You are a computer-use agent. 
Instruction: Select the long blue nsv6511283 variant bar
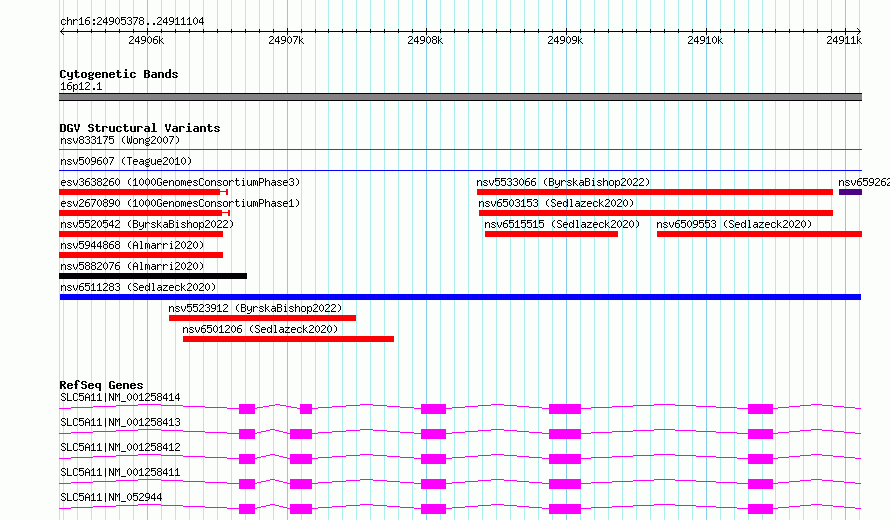click(460, 297)
